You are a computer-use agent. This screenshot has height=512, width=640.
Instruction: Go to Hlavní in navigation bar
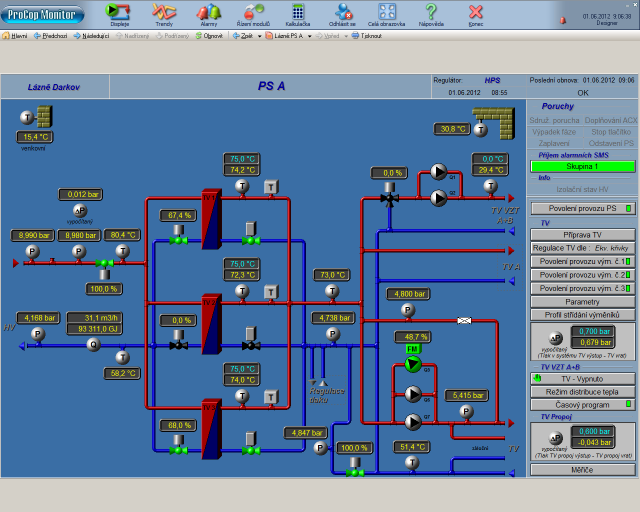coord(15,36)
